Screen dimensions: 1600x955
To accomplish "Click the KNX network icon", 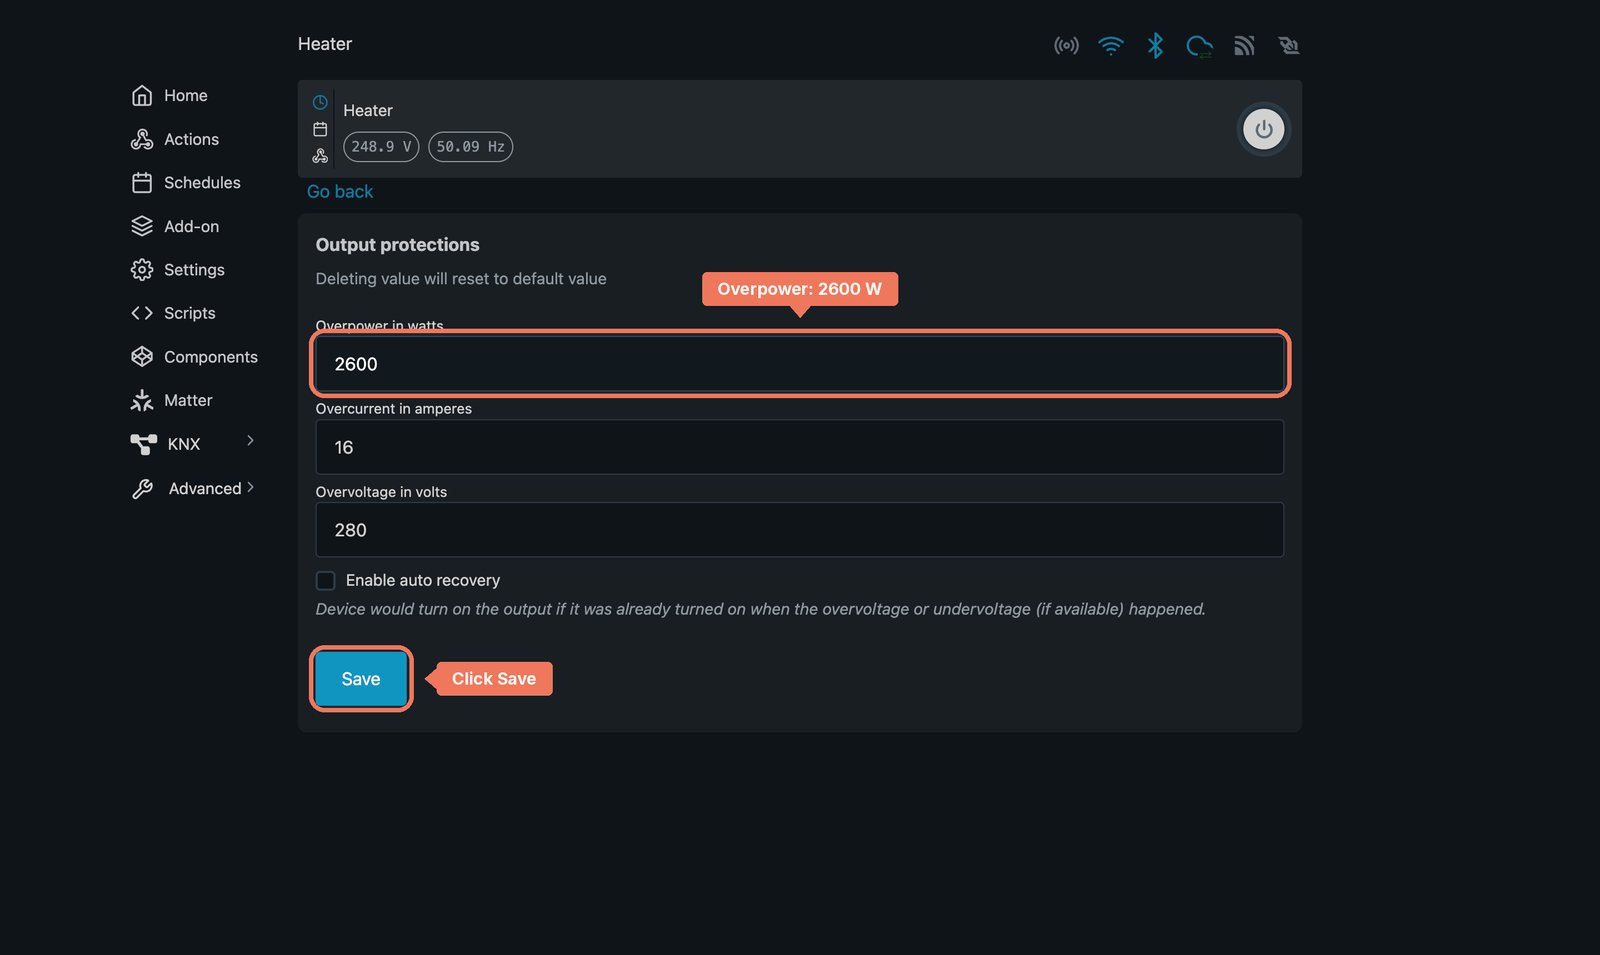I will tap(143, 444).
